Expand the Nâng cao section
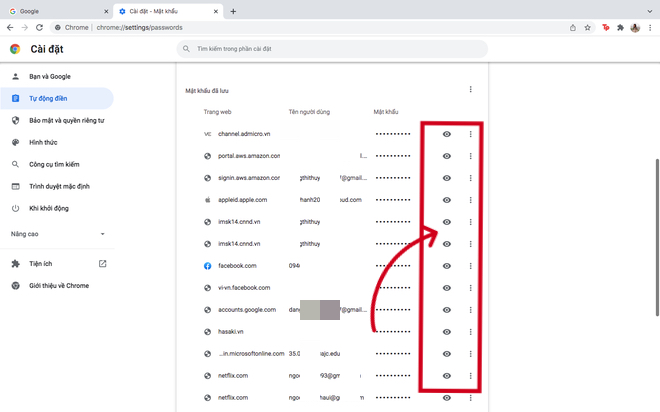Screen dimensions: 660x412 (58, 234)
